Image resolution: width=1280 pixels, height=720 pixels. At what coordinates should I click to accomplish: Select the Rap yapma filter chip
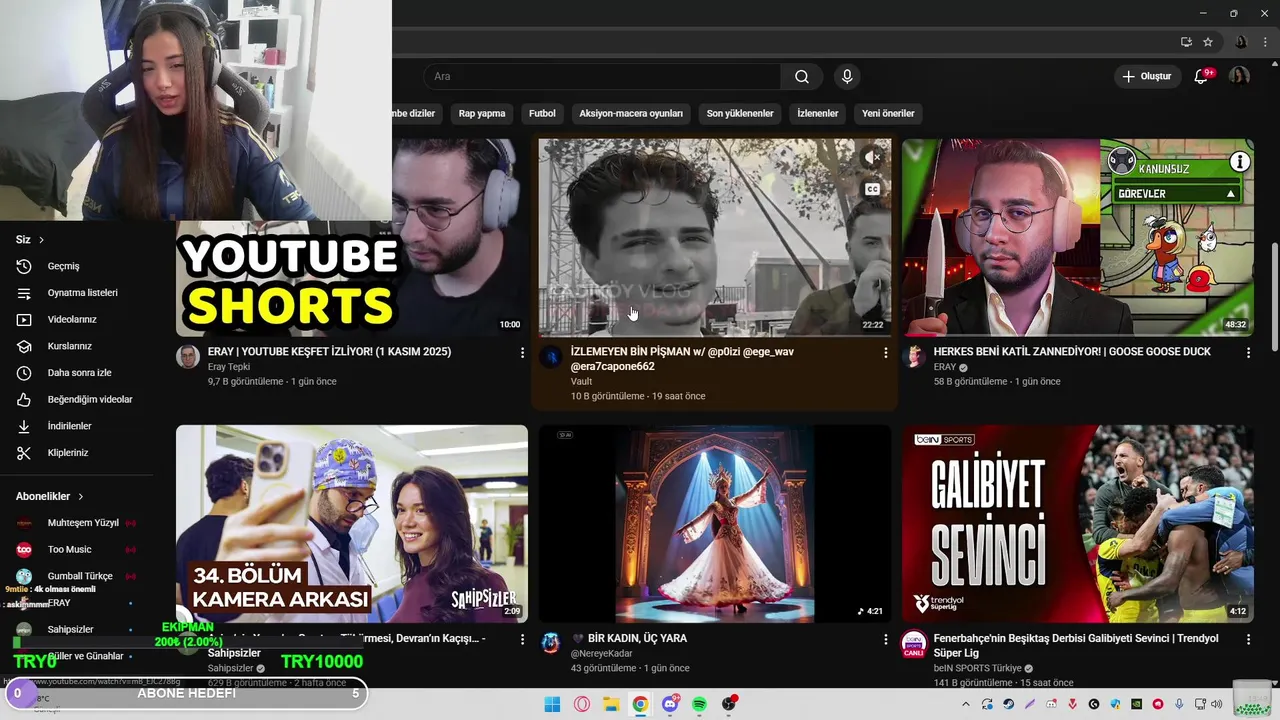pyautogui.click(x=482, y=113)
